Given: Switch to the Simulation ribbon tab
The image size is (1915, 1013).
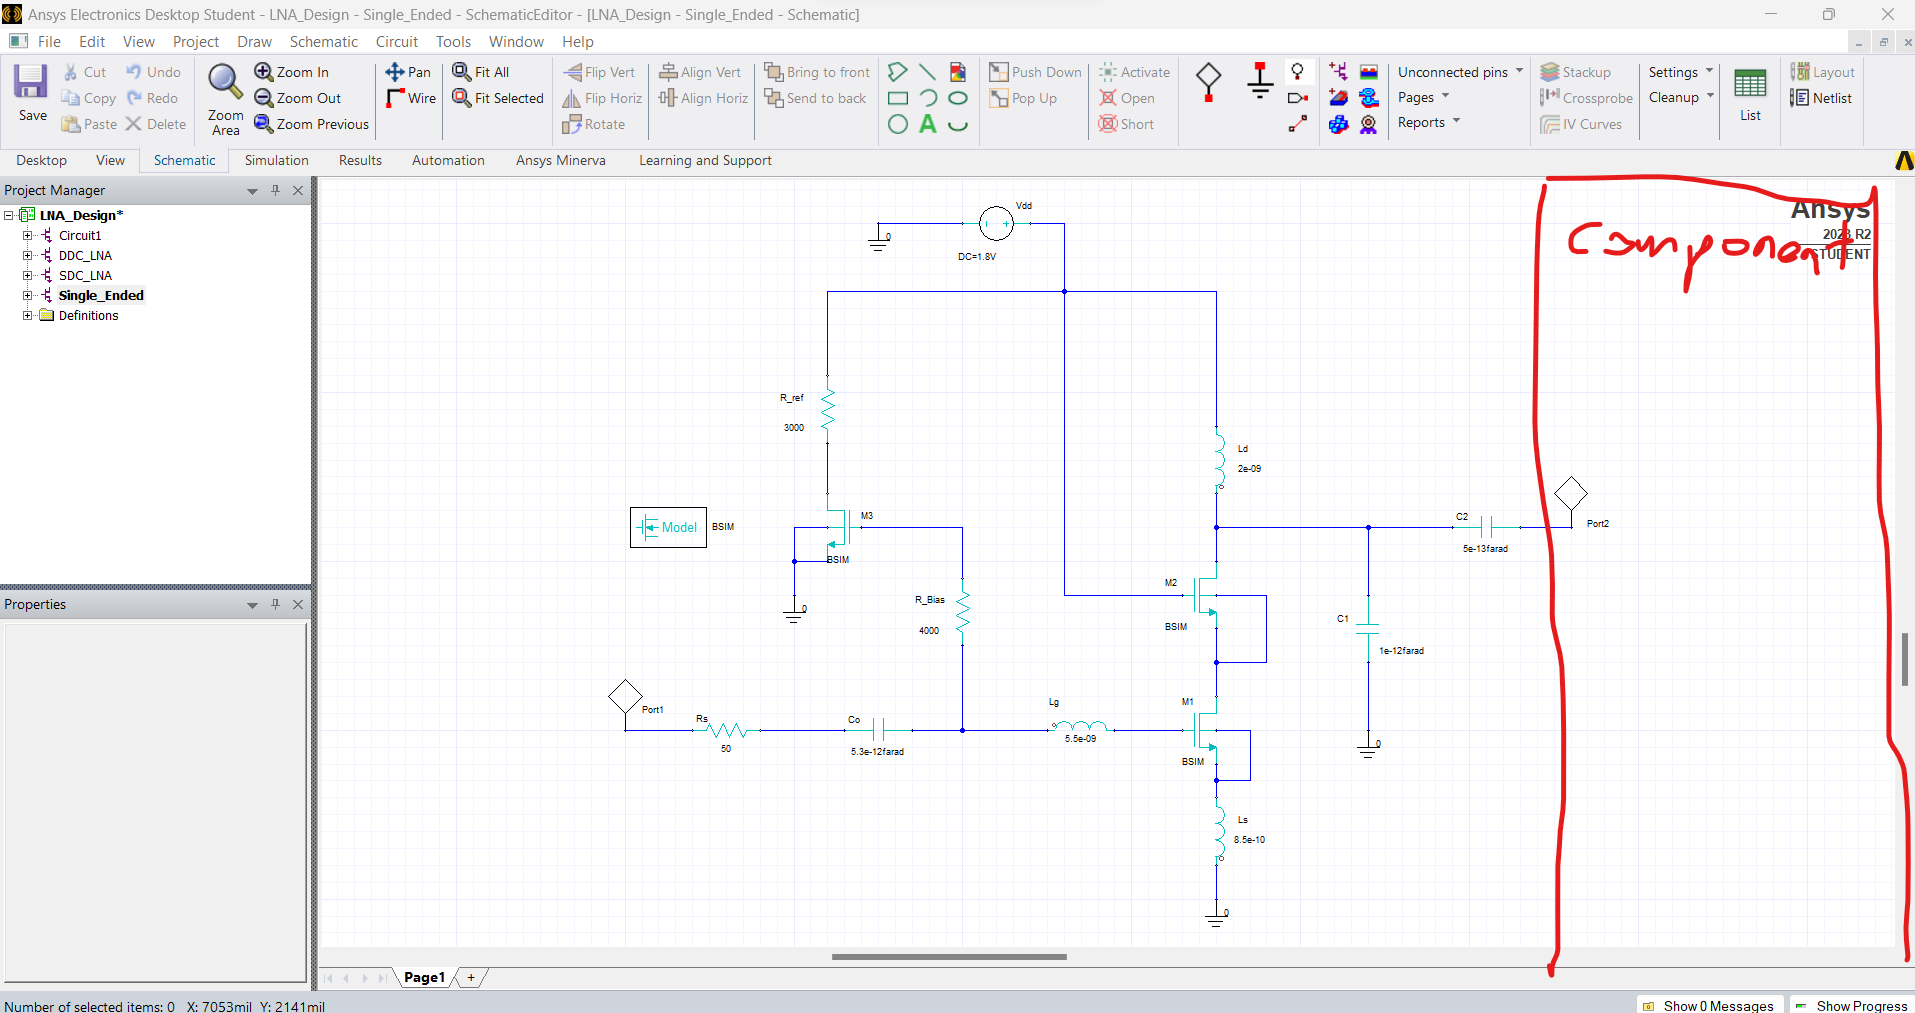Looking at the screenshot, I should 276,160.
